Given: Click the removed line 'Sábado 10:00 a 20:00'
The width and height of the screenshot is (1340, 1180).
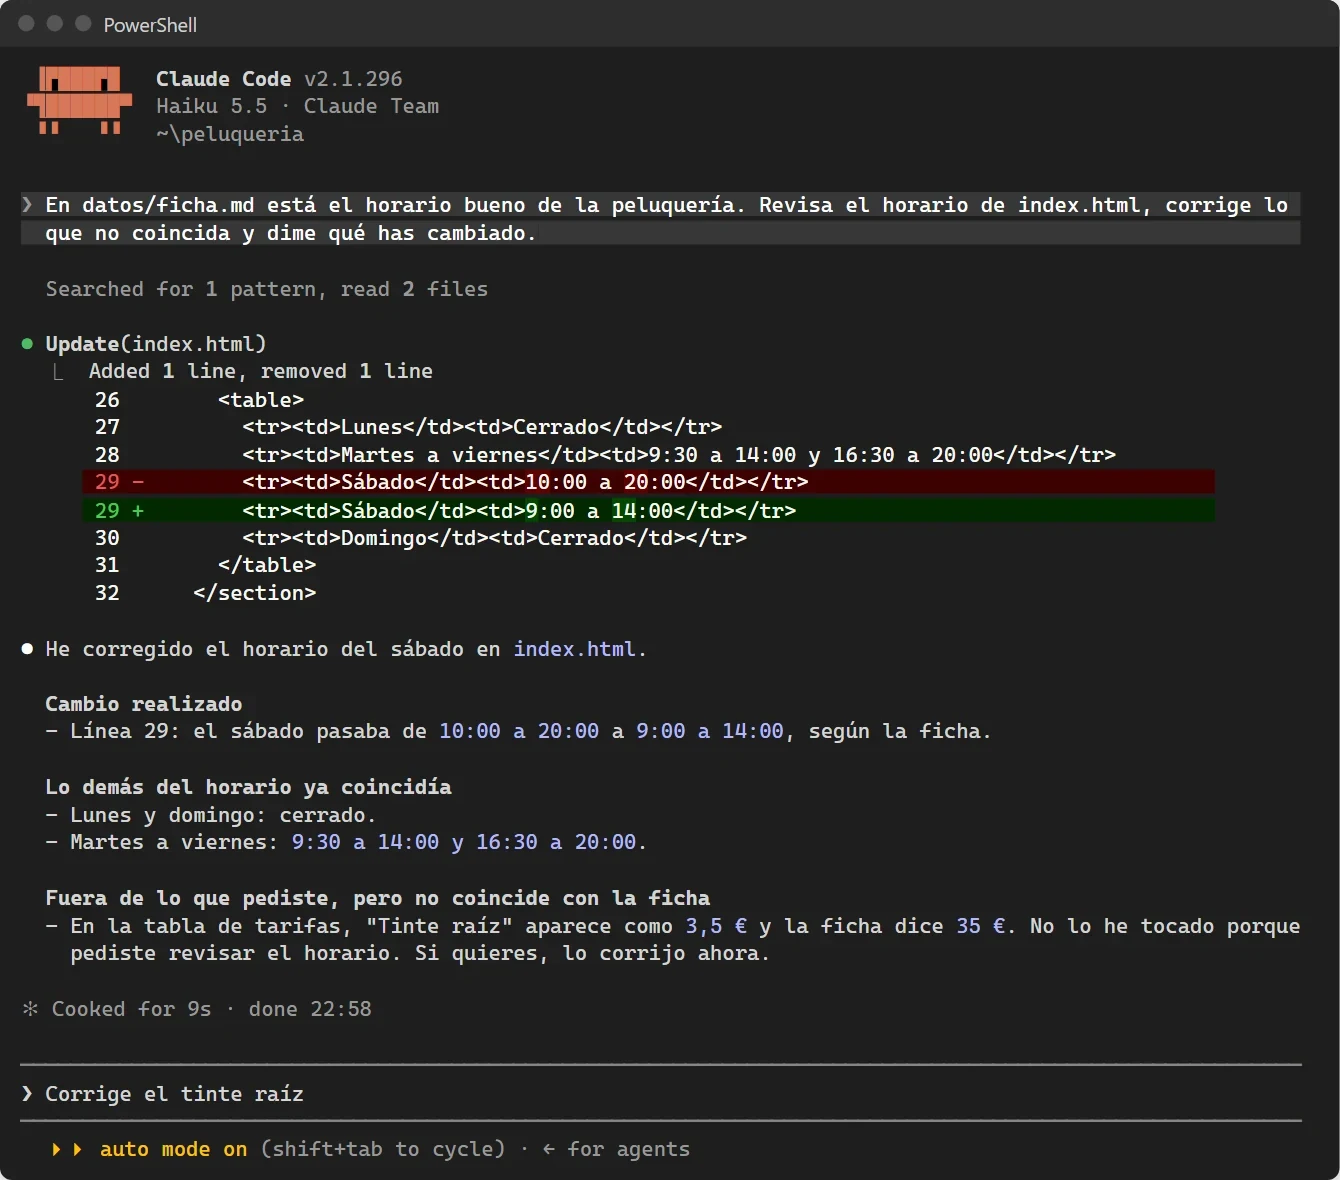Looking at the screenshot, I should click(648, 482).
